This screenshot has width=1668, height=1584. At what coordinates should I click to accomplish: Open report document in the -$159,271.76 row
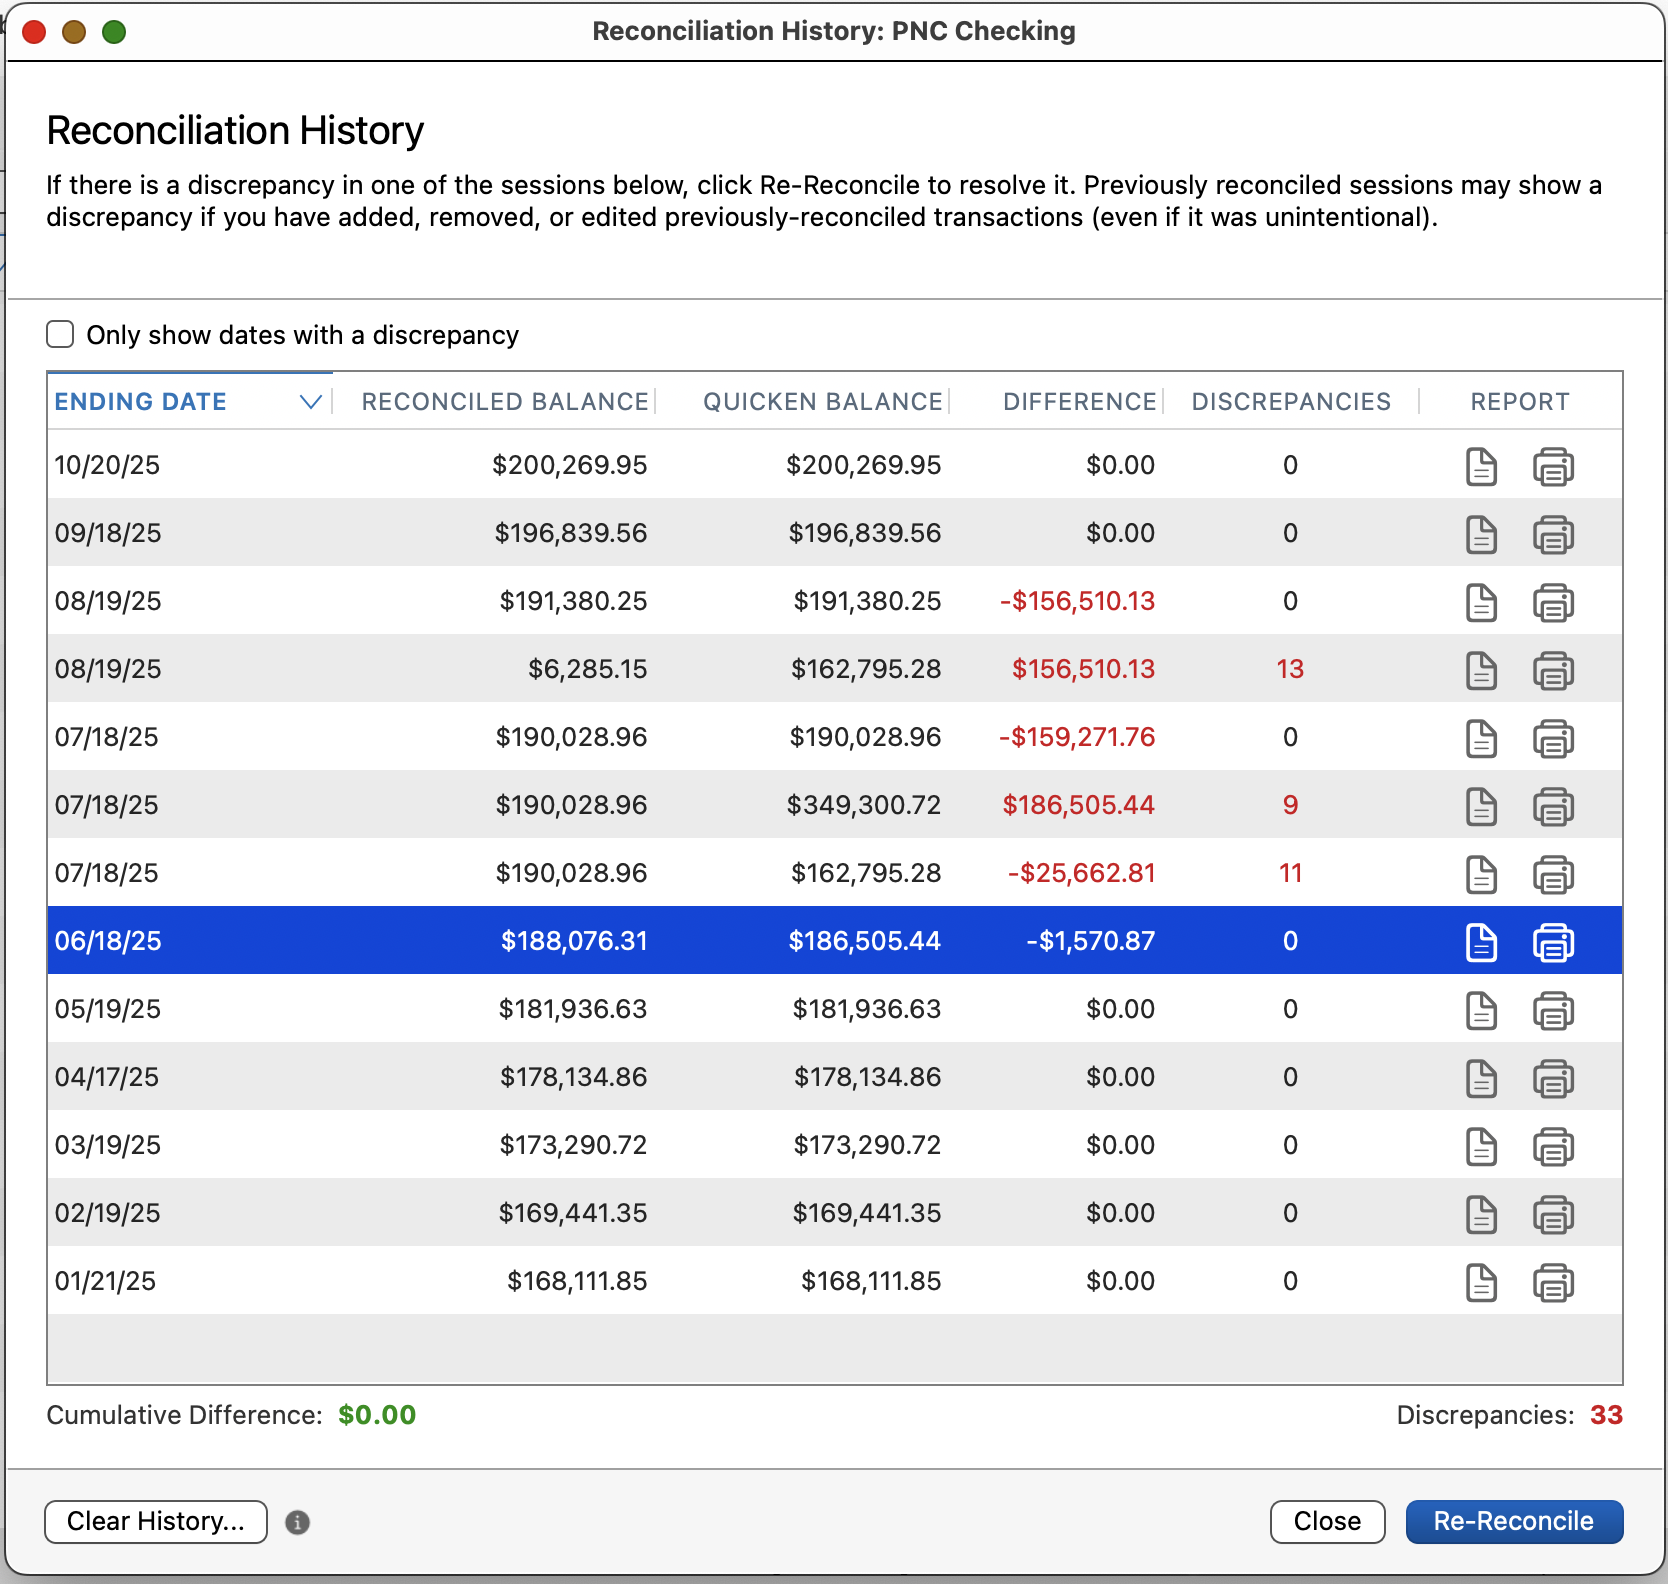(1481, 738)
